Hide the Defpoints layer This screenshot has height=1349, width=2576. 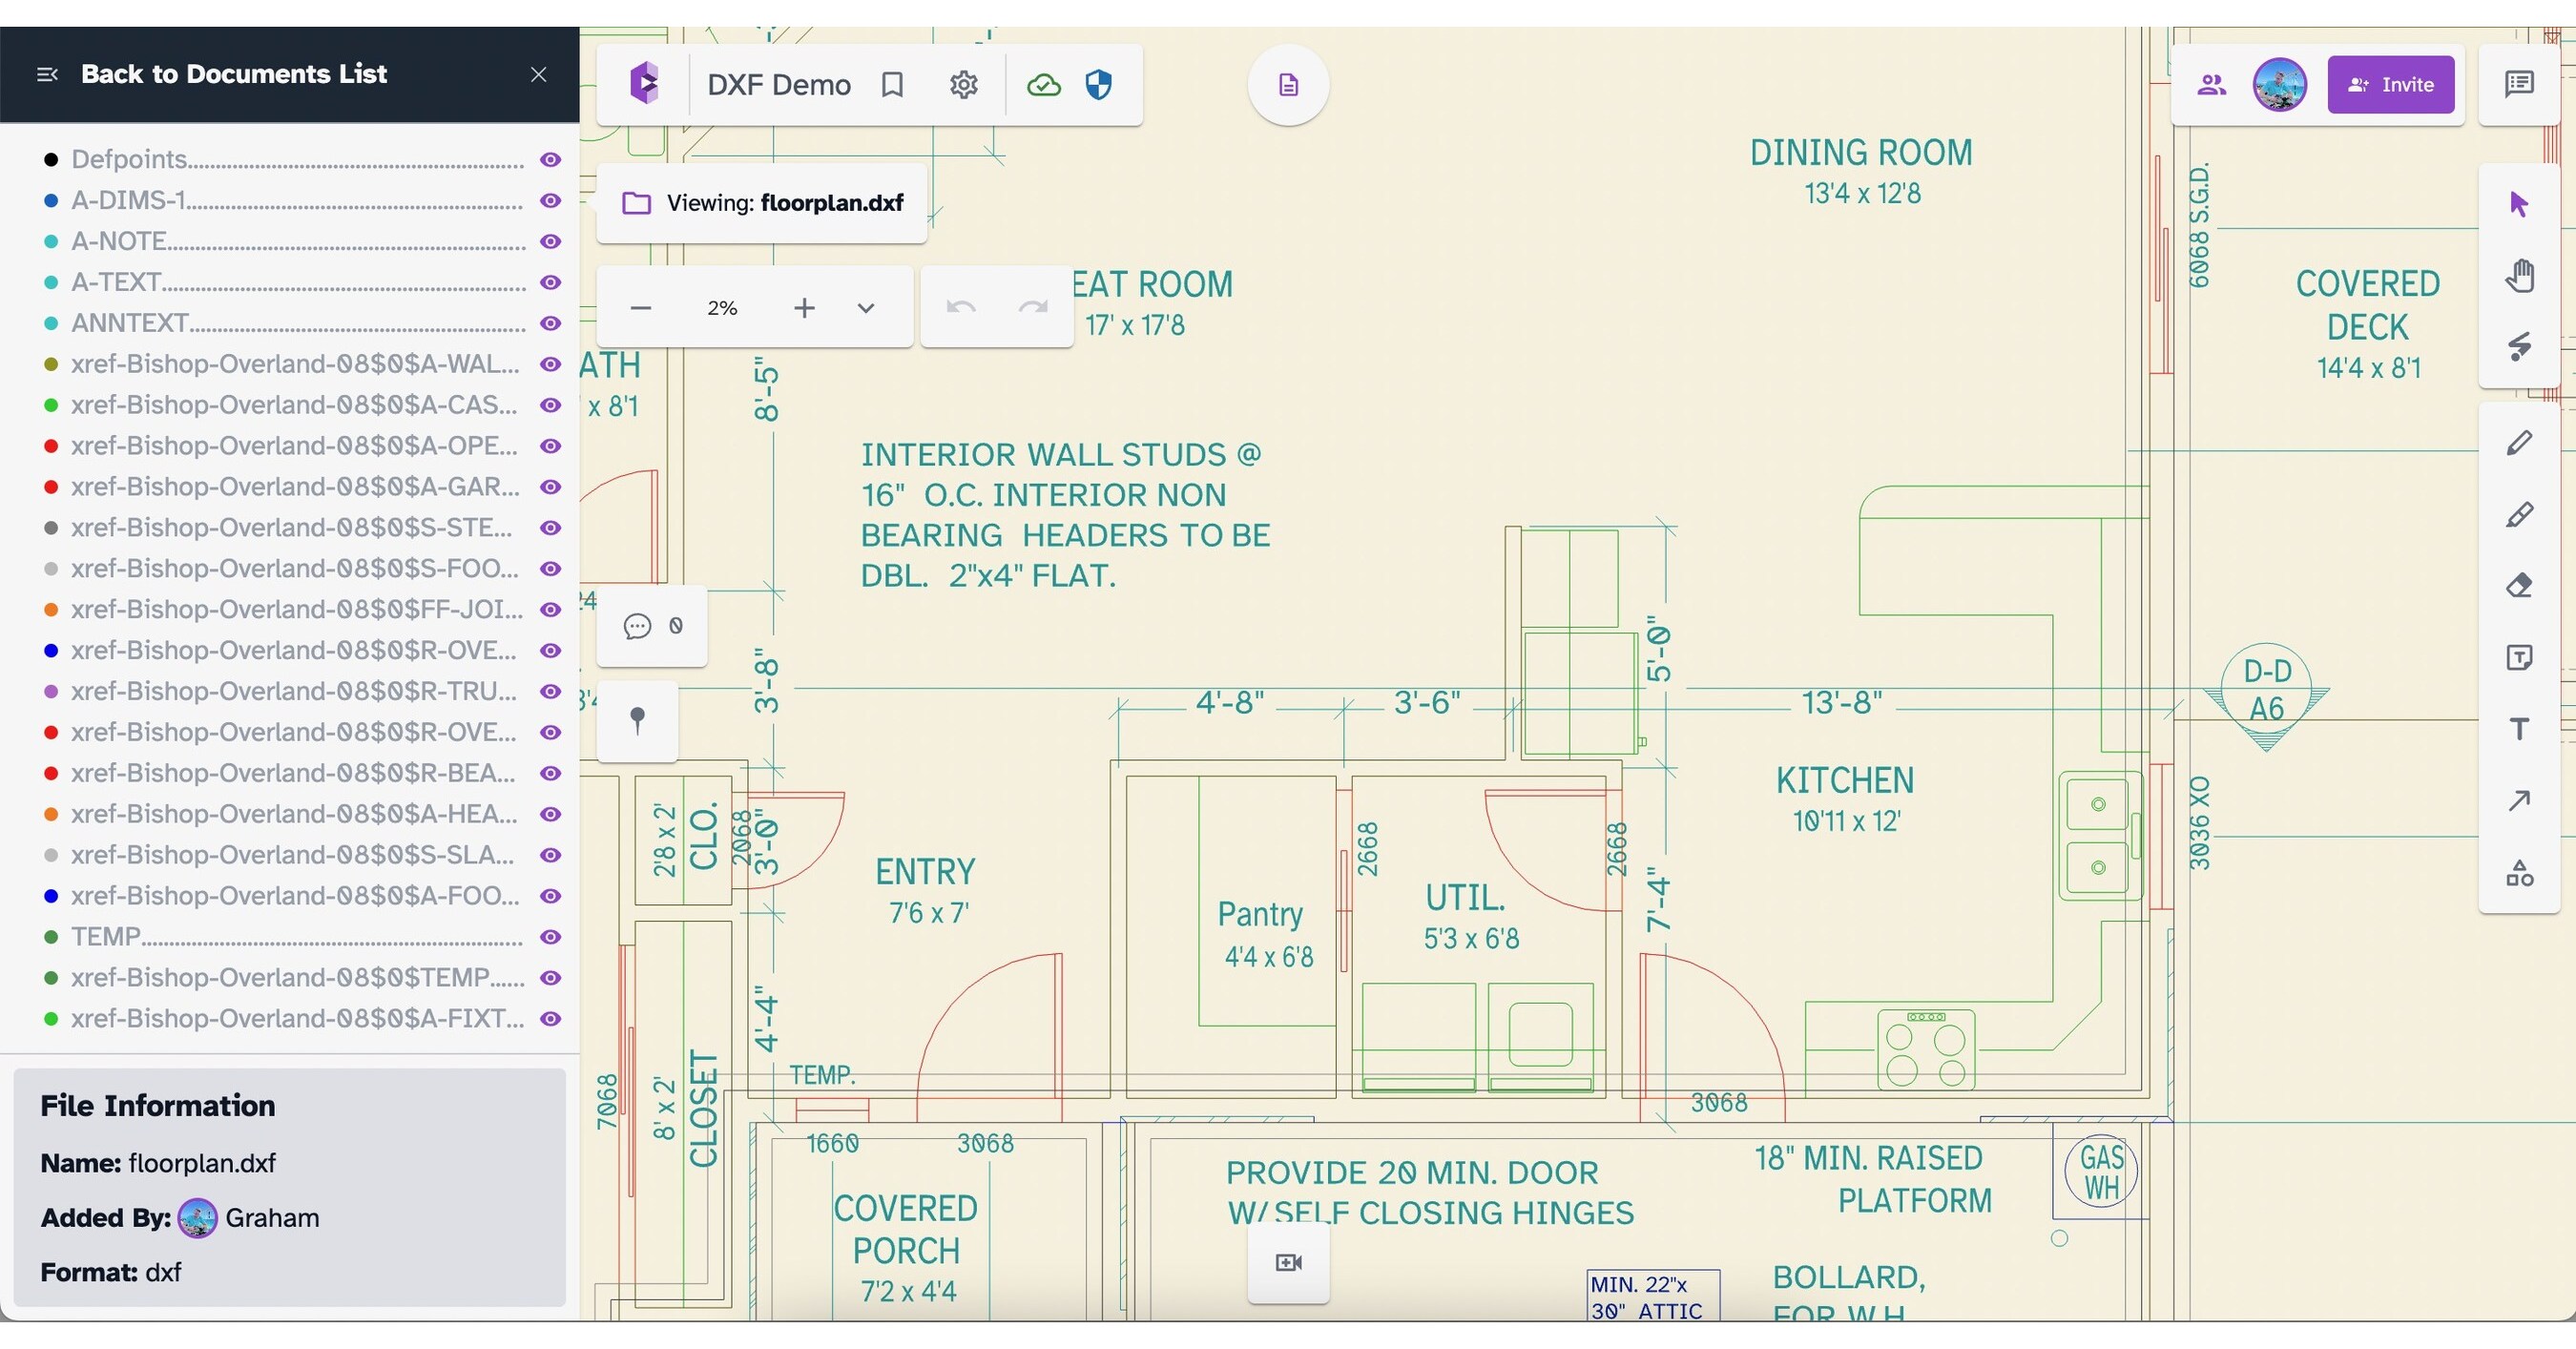click(550, 159)
